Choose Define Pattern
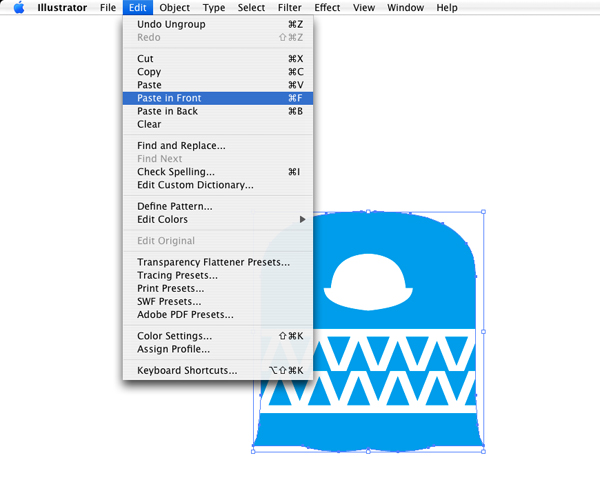 (218, 206)
